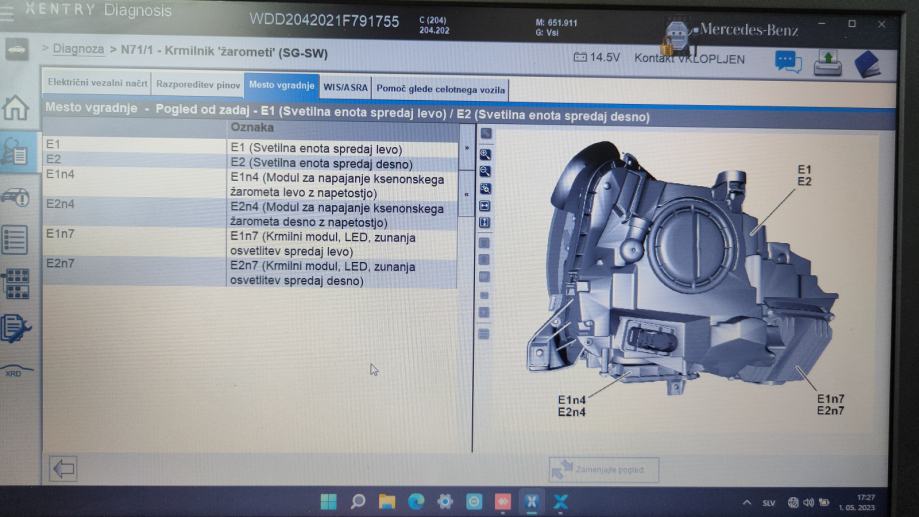Open Windows Start button
Image resolution: width=919 pixels, height=517 pixels.
tap(329, 501)
